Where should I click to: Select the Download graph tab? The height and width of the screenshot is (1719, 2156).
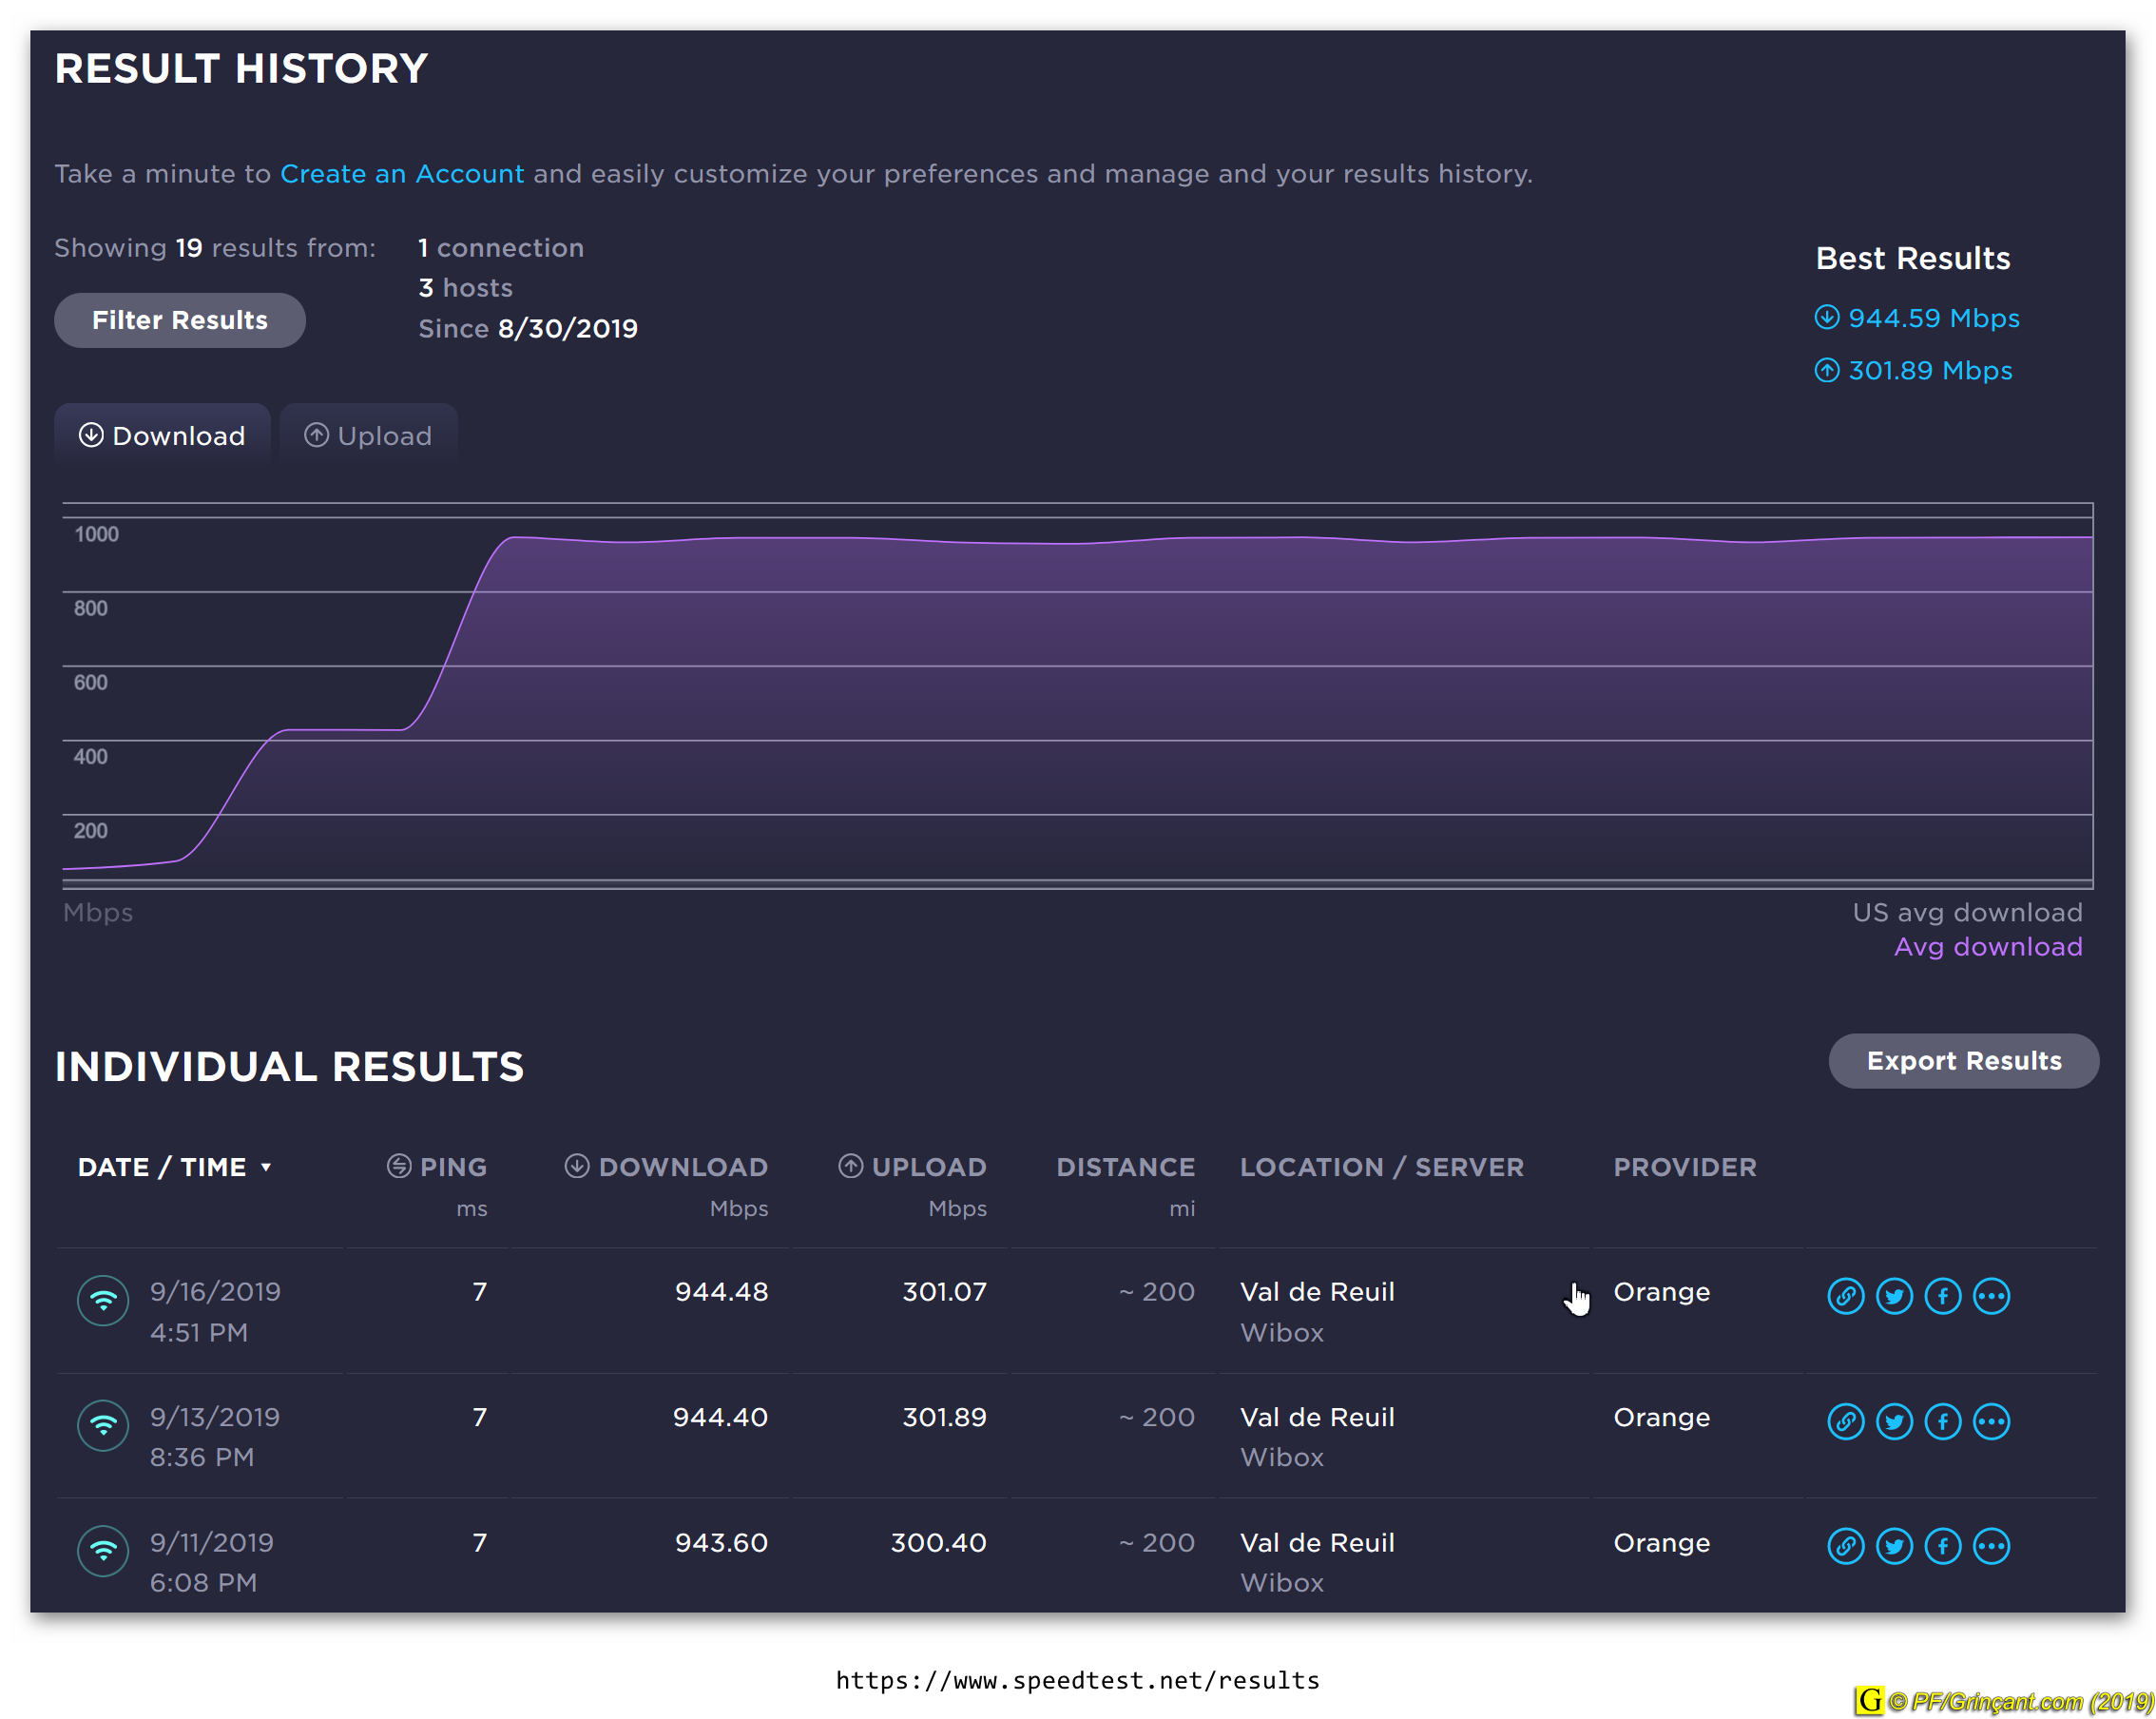[x=162, y=436]
